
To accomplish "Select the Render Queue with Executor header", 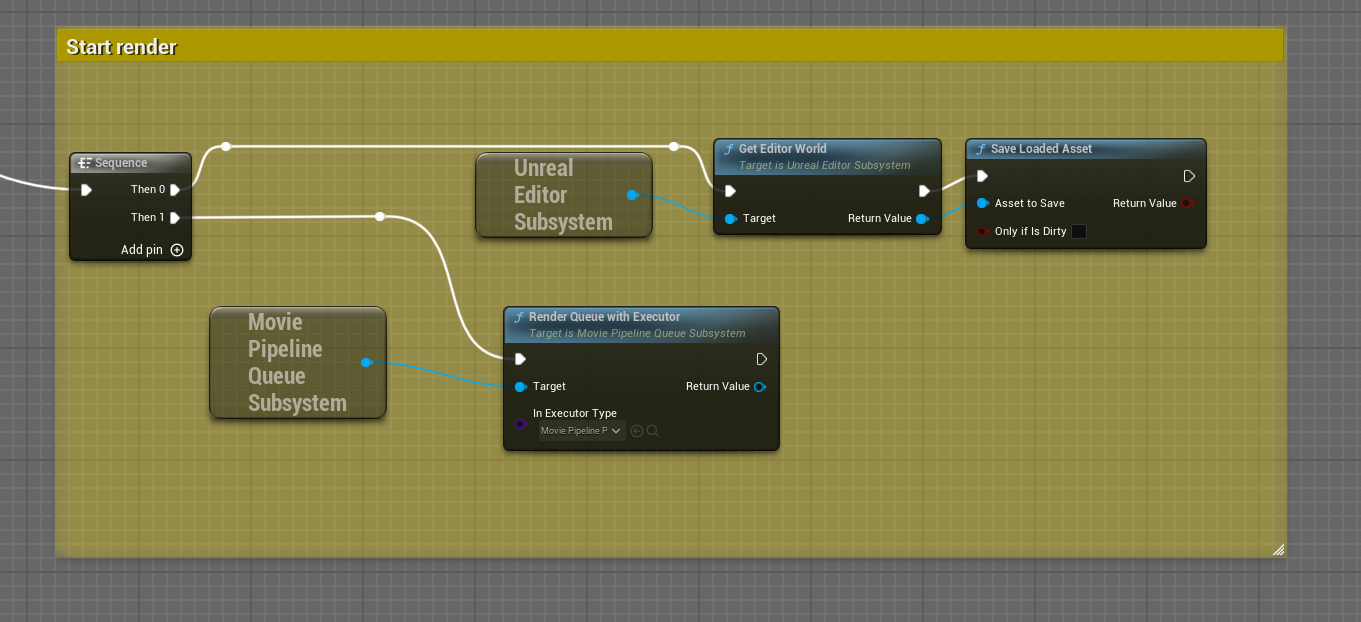I will pyautogui.click(x=641, y=324).
